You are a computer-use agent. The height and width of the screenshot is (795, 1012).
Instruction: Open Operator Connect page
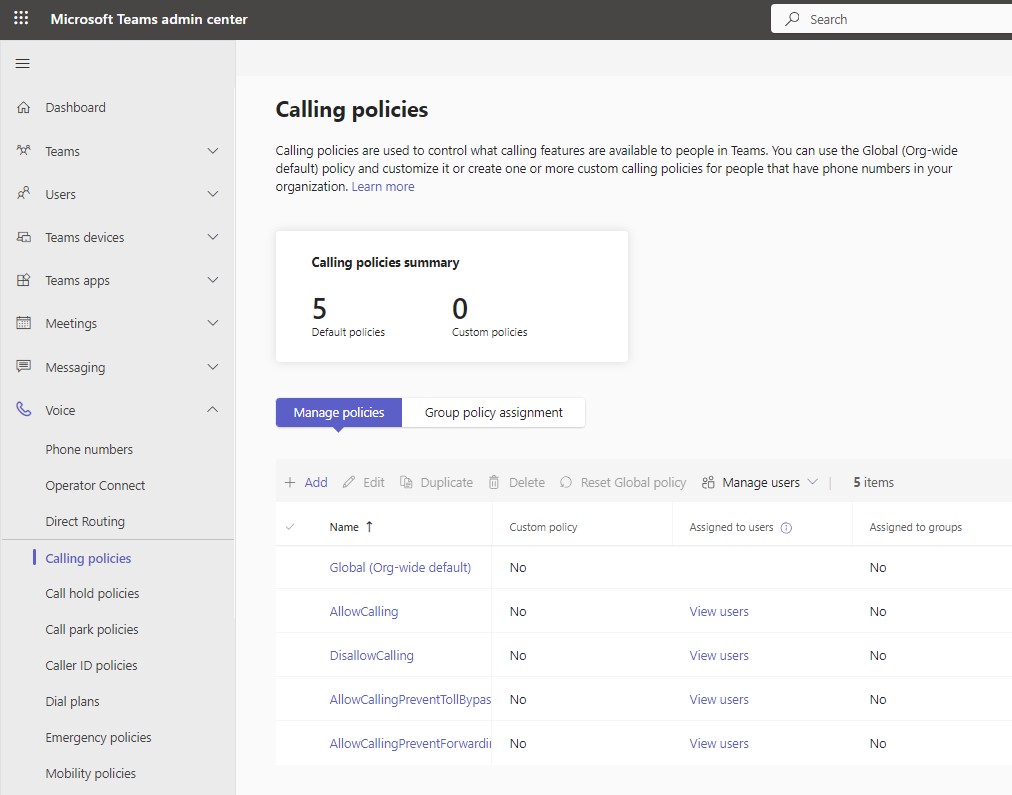(95, 485)
